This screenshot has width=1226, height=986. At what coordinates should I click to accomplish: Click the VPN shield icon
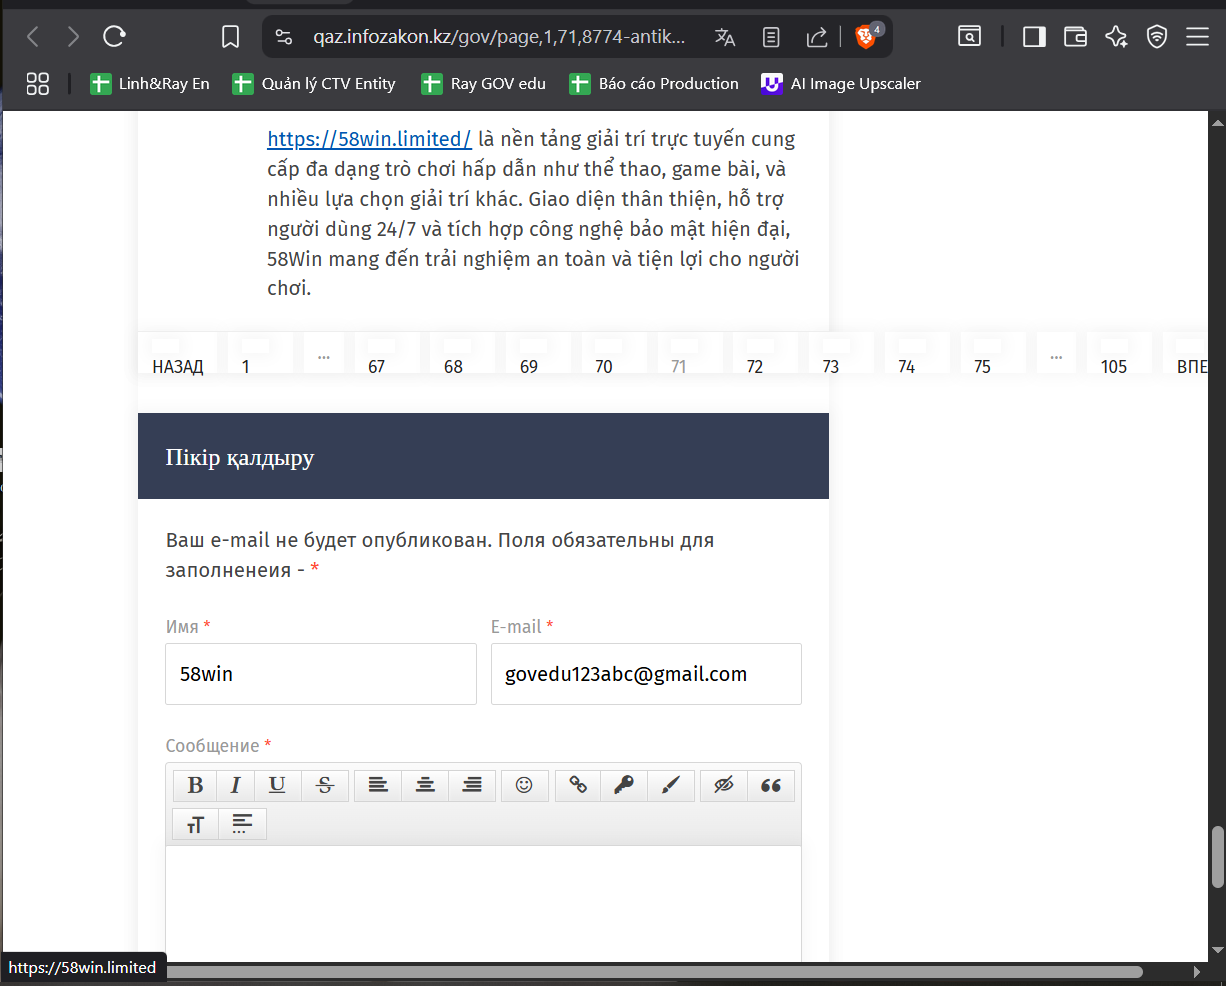[1157, 37]
